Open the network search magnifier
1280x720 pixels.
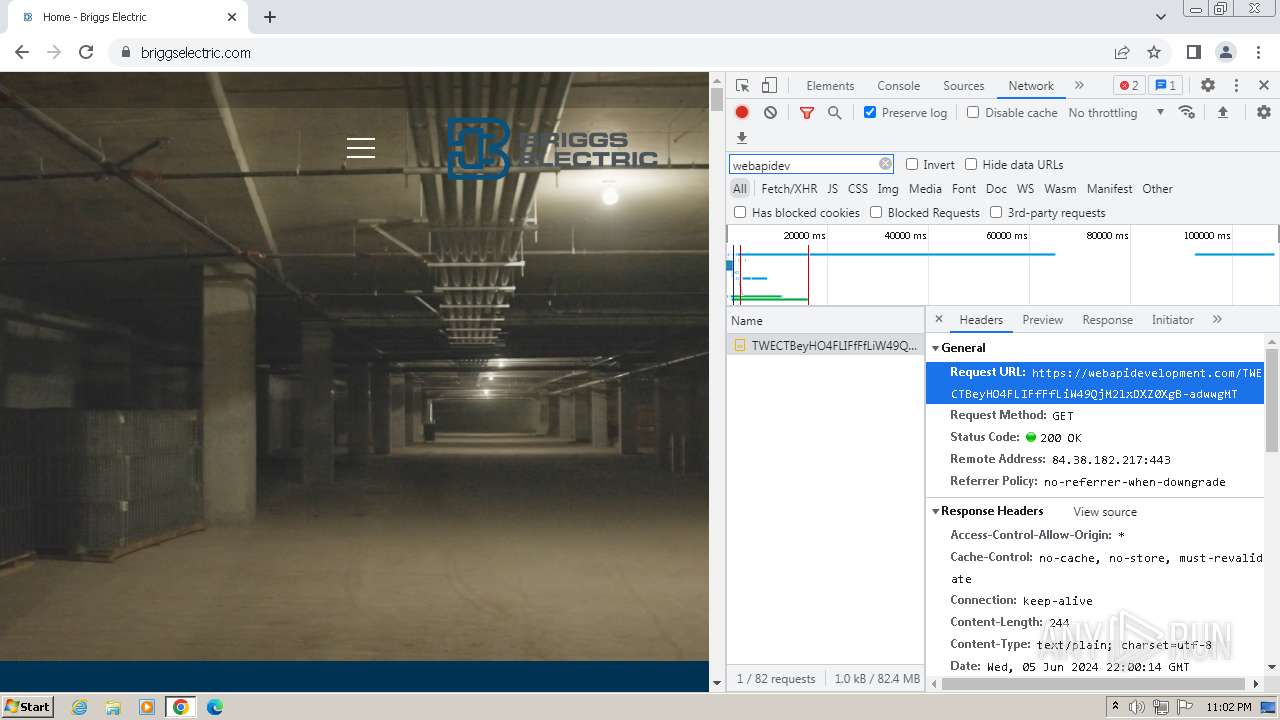point(834,112)
